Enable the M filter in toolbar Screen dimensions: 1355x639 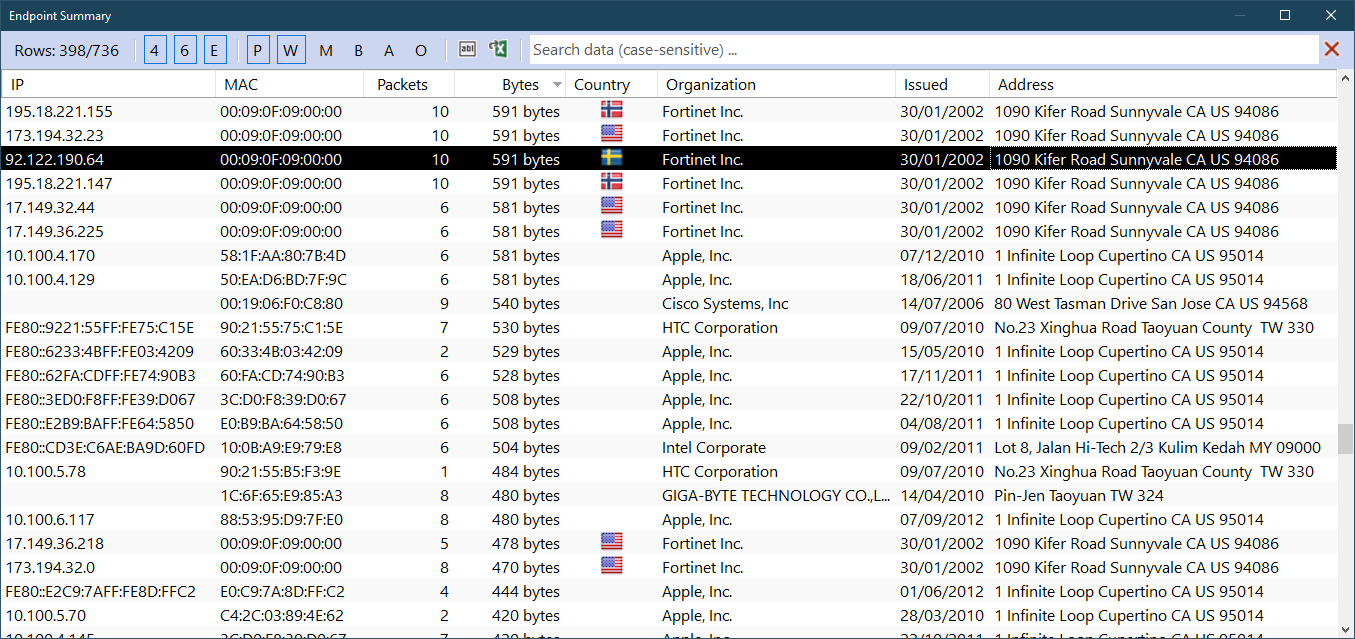(326, 50)
